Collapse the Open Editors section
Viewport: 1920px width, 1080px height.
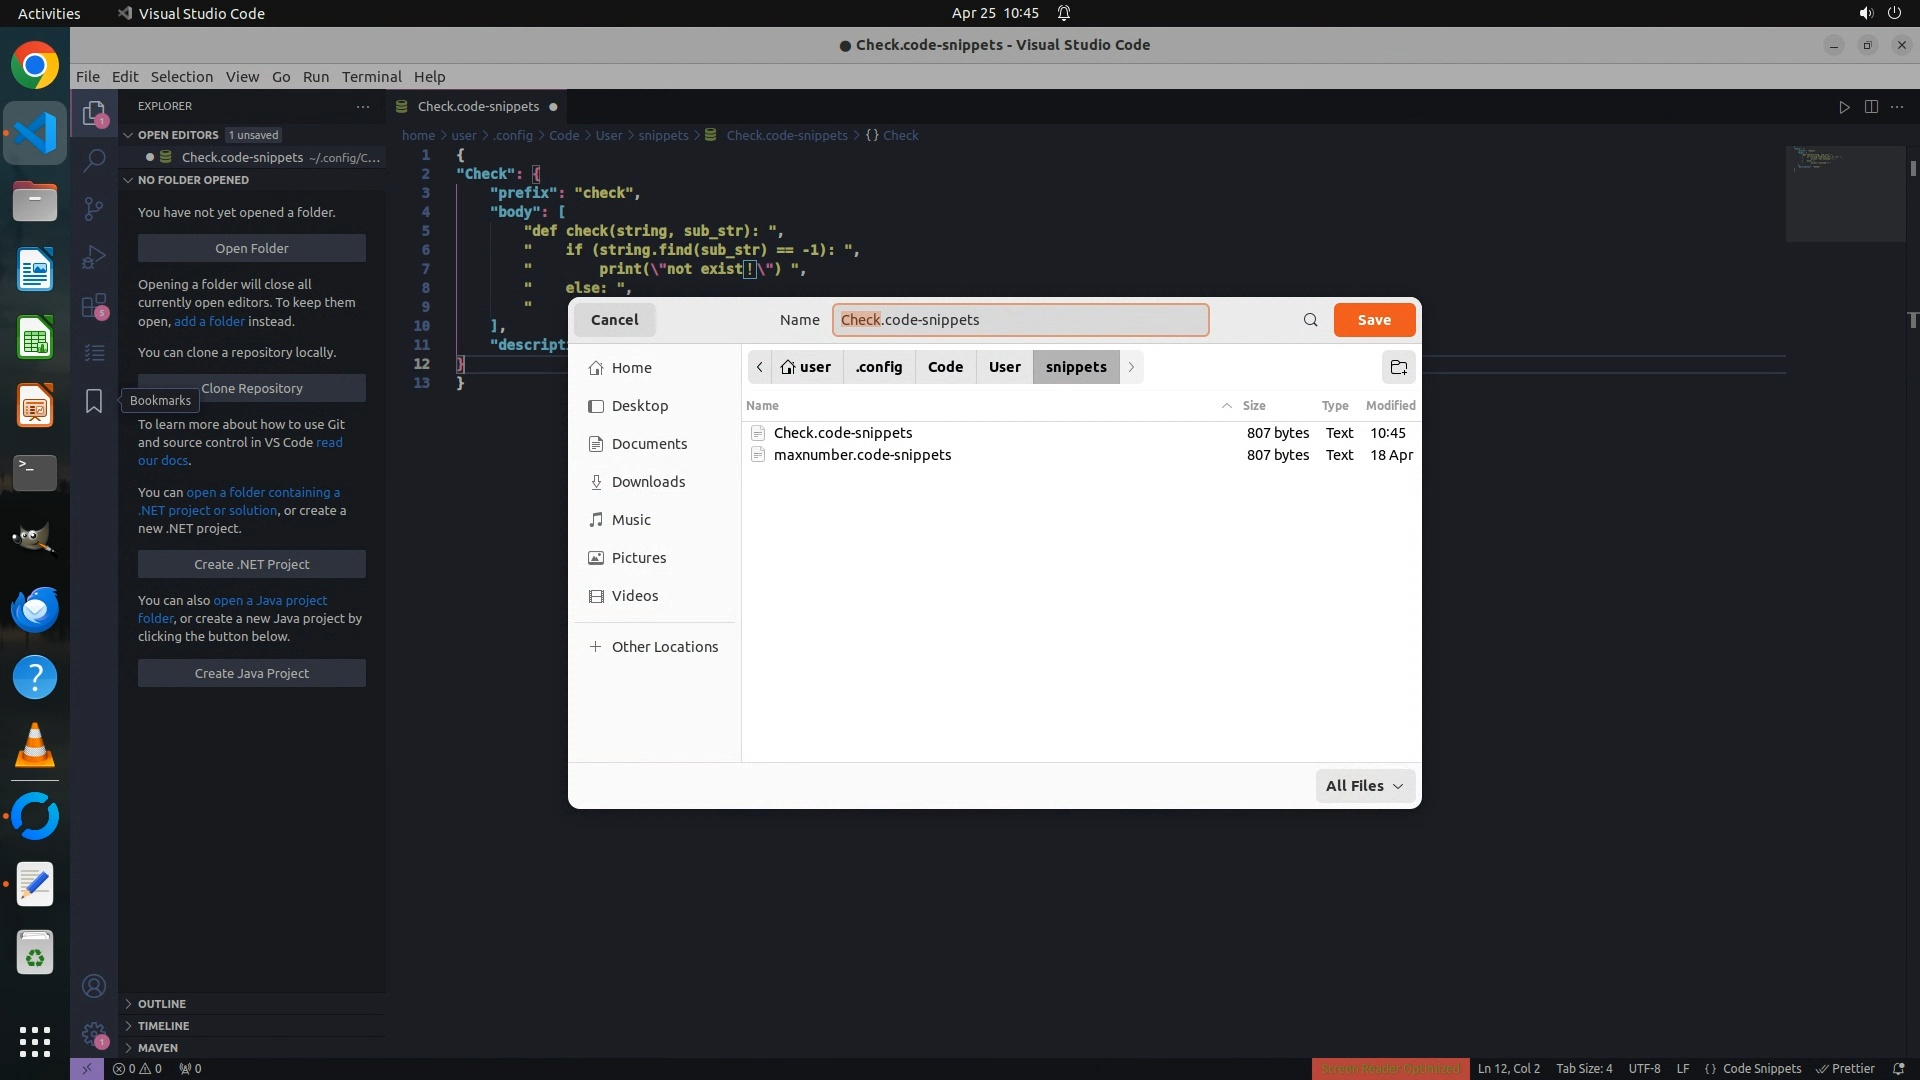pyautogui.click(x=177, y=135)
